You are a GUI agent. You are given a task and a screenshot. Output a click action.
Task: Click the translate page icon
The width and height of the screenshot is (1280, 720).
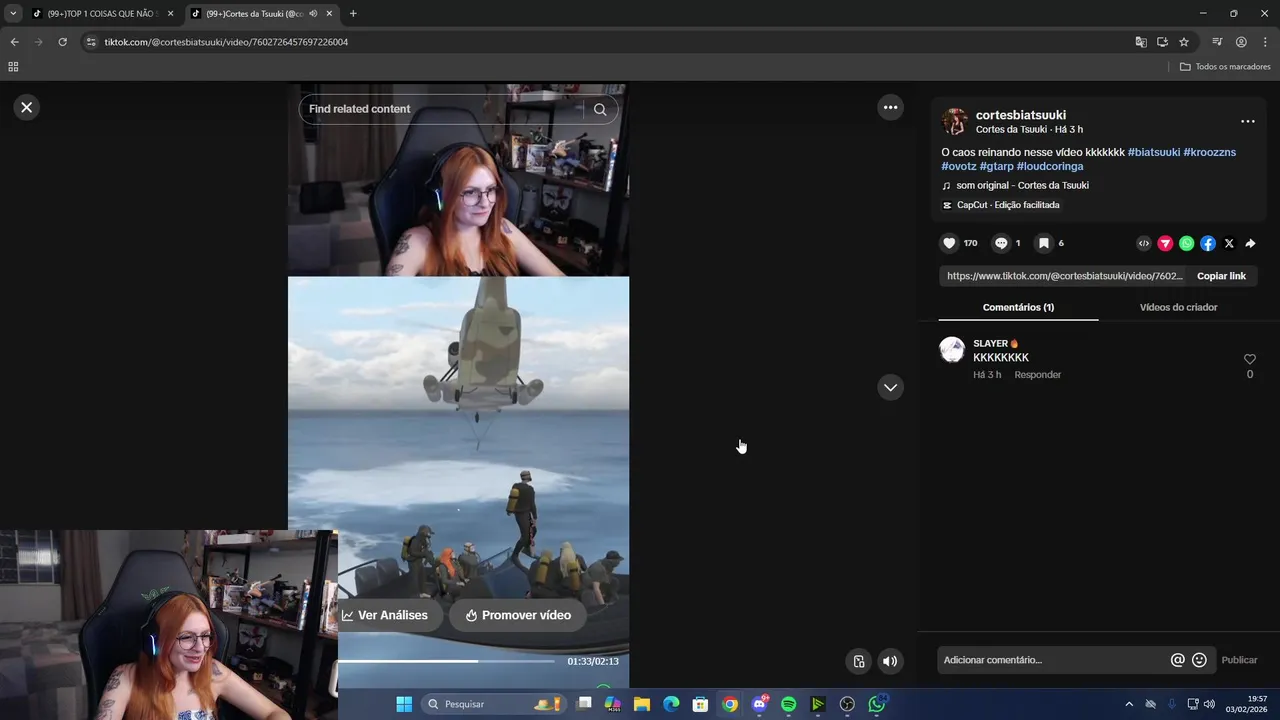(1141, 42)
